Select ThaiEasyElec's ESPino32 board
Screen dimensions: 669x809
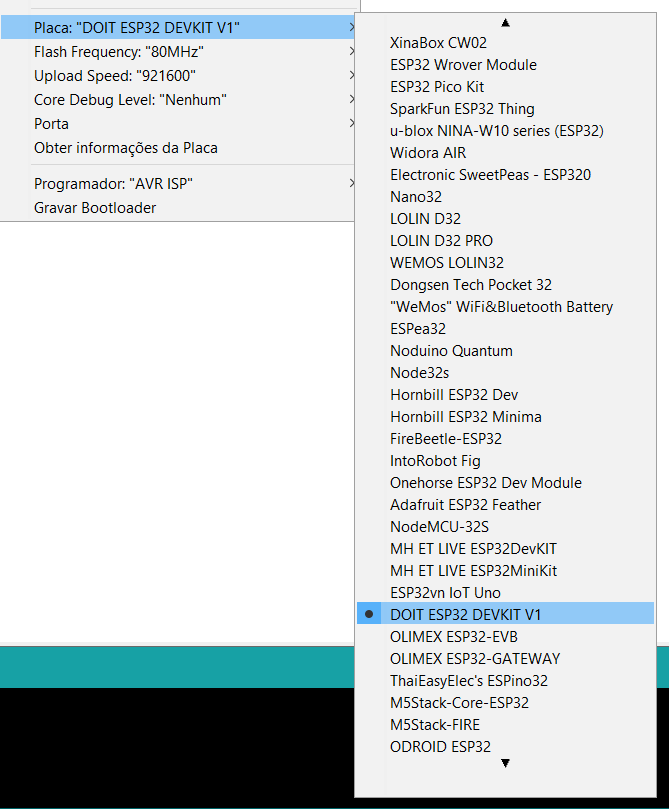coord(505,681)
